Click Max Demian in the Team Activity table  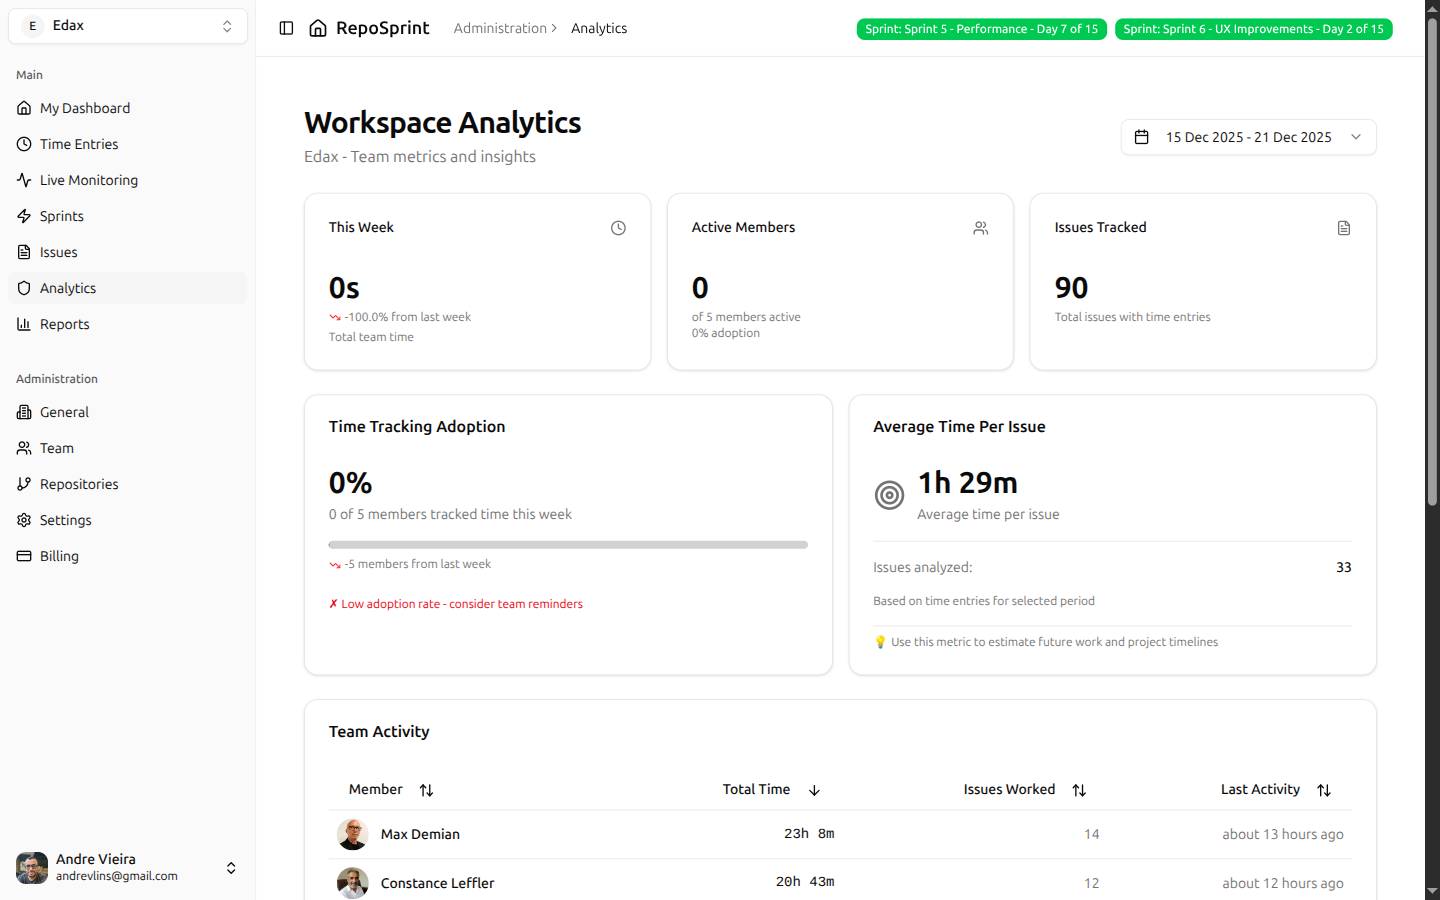tap(420, 834)
